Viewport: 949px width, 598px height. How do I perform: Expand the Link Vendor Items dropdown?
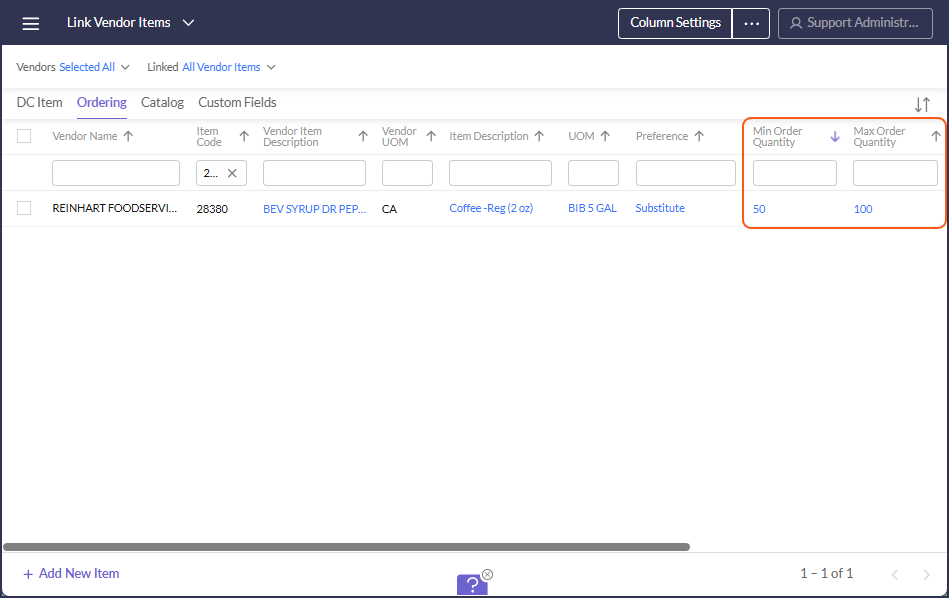(189, 23)
